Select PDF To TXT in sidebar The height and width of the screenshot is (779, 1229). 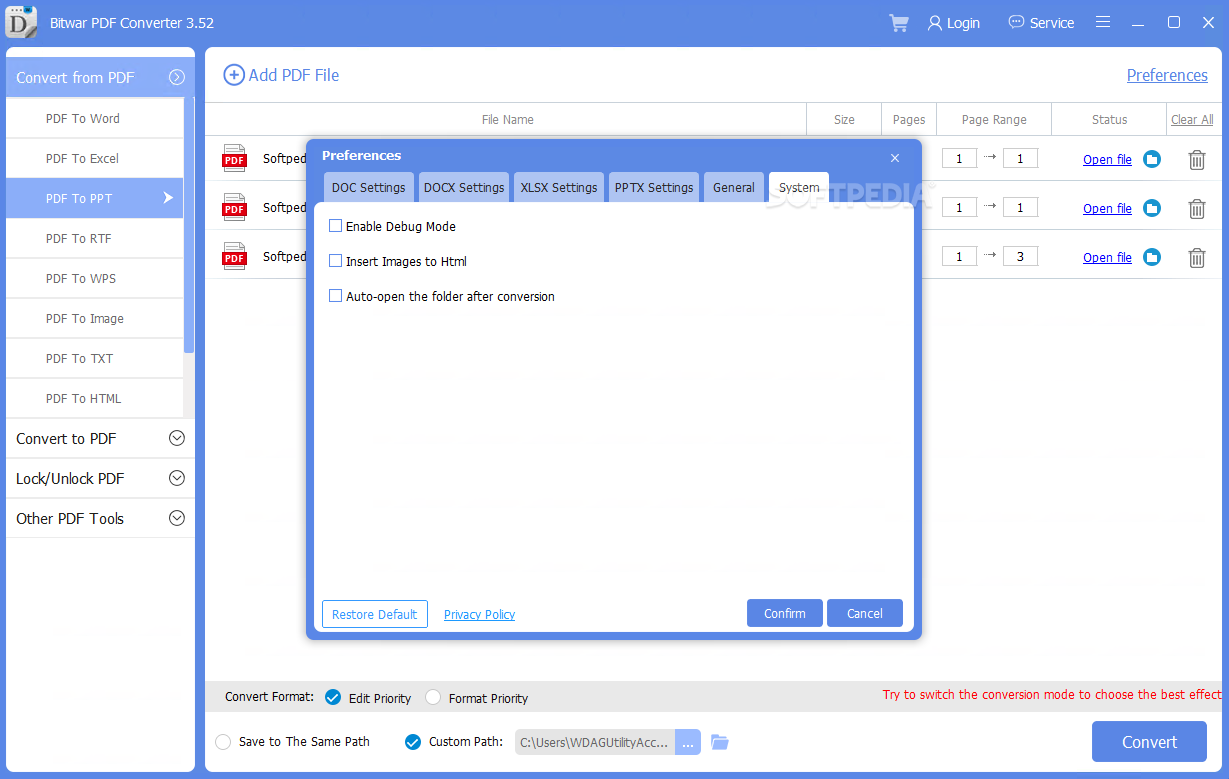pos(94,358)
